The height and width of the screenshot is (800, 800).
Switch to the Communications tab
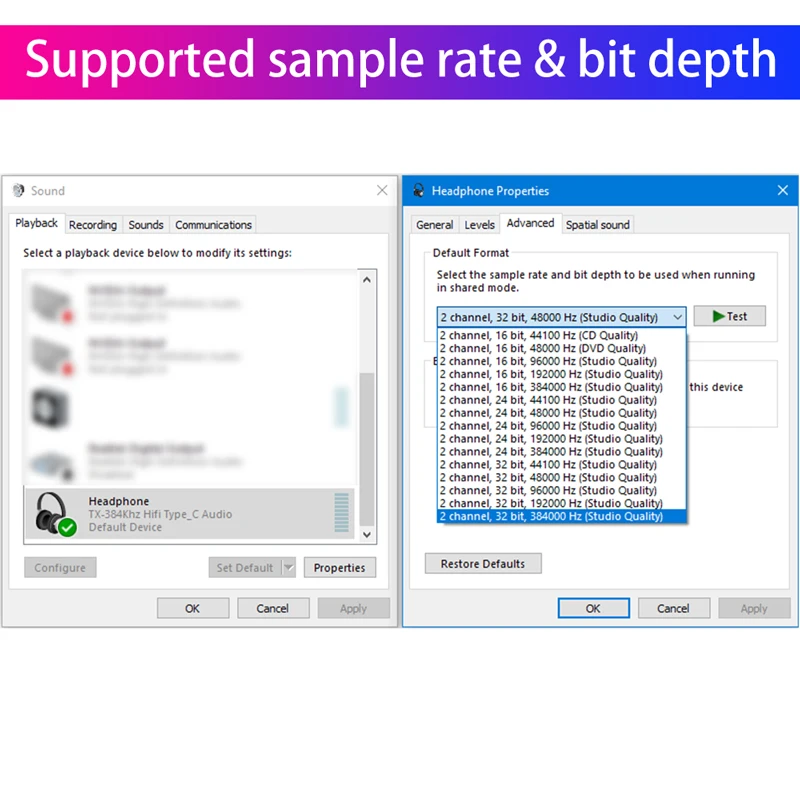point(213,225)
